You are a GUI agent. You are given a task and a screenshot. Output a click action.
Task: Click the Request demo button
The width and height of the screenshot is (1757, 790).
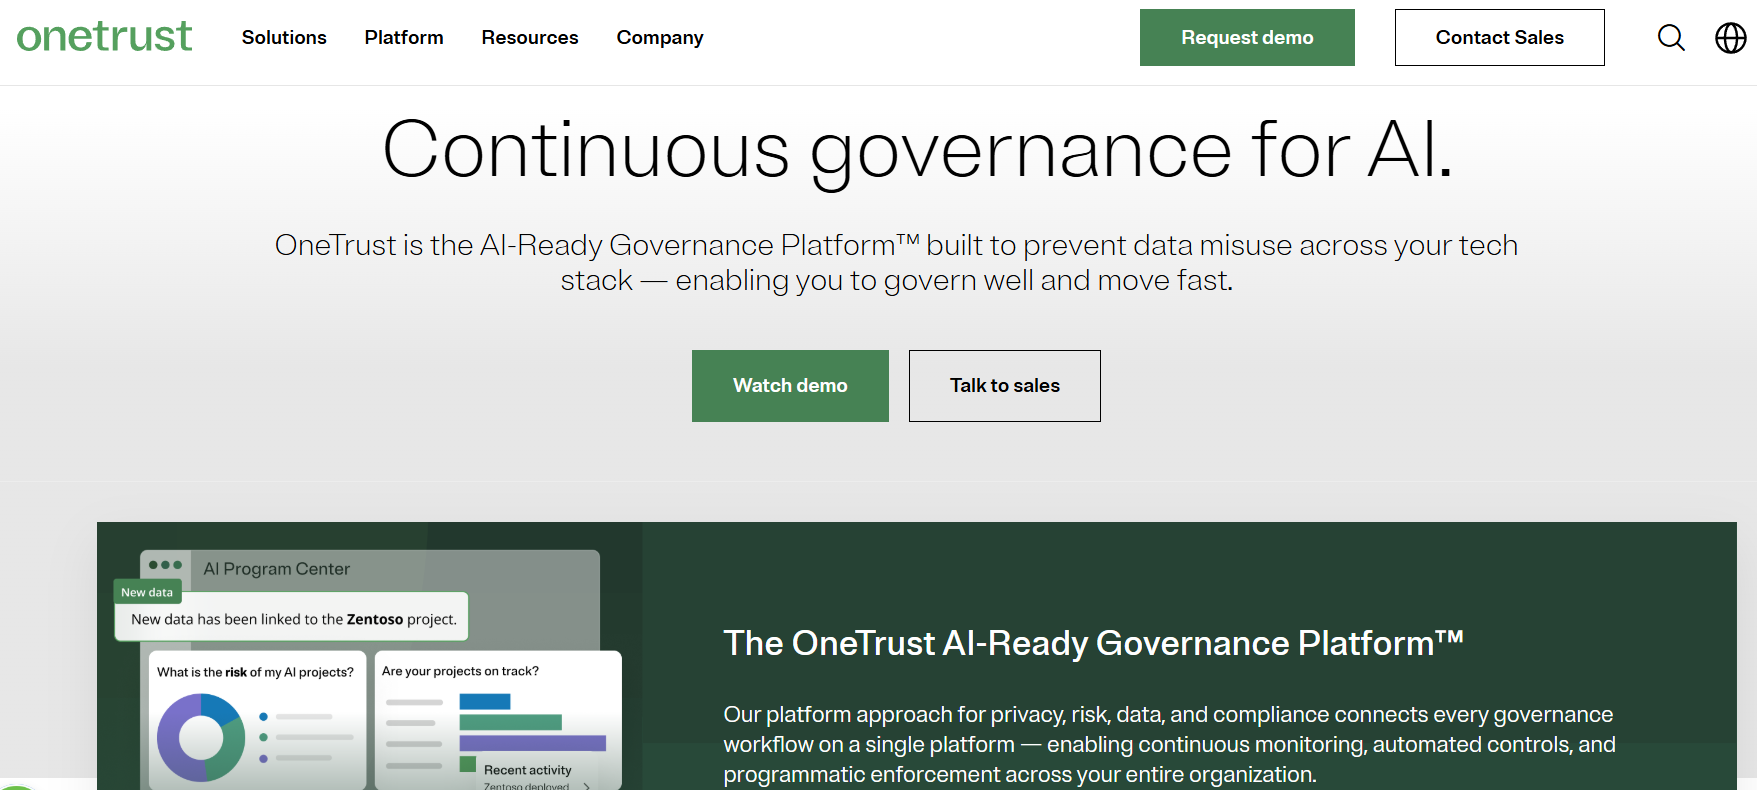click(1247, 38)
